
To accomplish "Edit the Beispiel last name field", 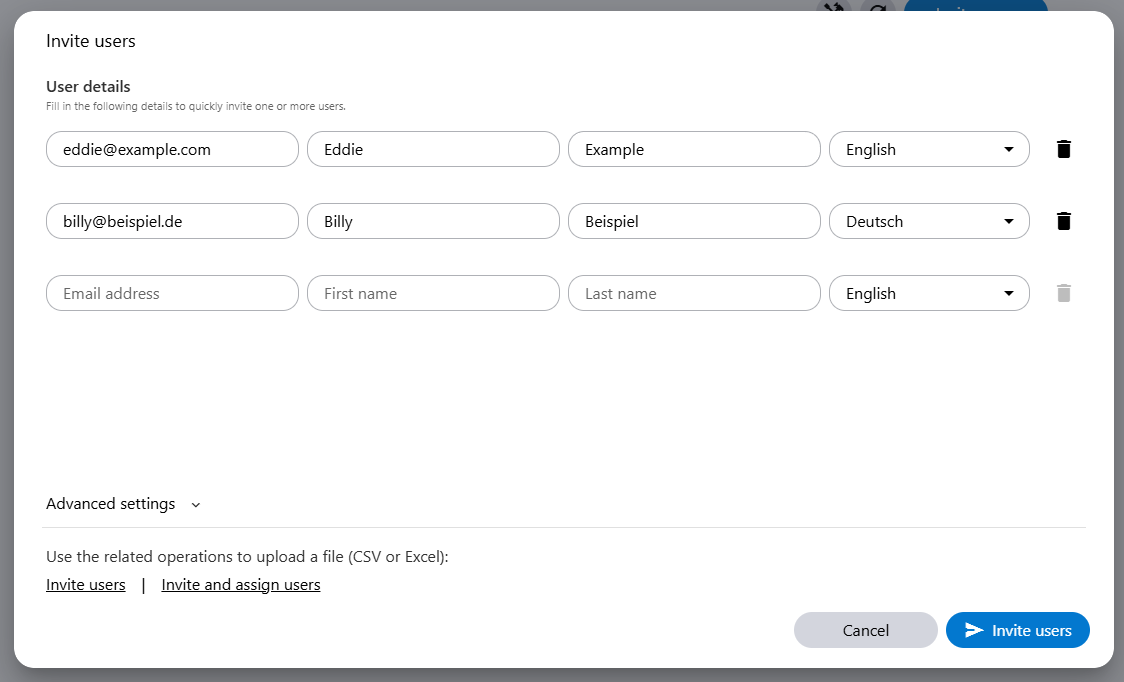I will [694, 221].
